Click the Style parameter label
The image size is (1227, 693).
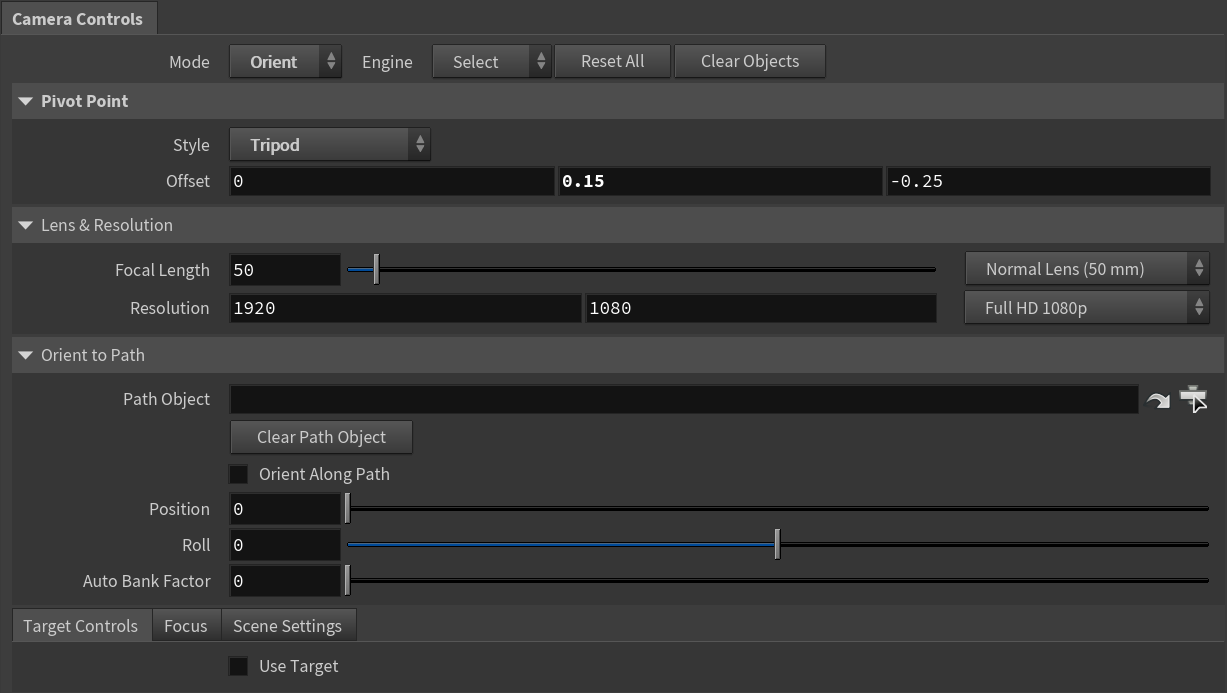pyautogui.click(x=191, y=145)
